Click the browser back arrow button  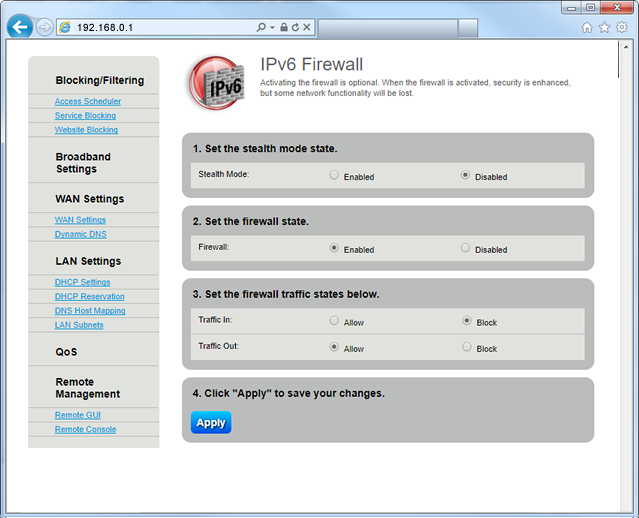pyautogui.click(x=19, y=27)
